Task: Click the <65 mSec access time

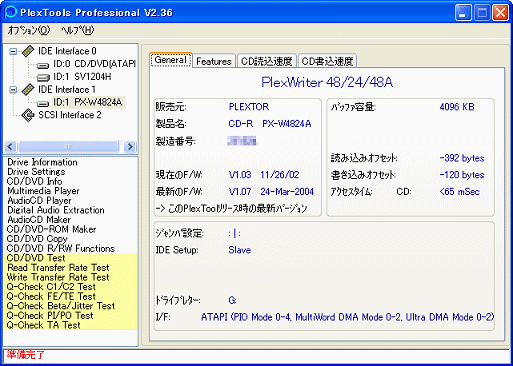Action: click(459, 192)
